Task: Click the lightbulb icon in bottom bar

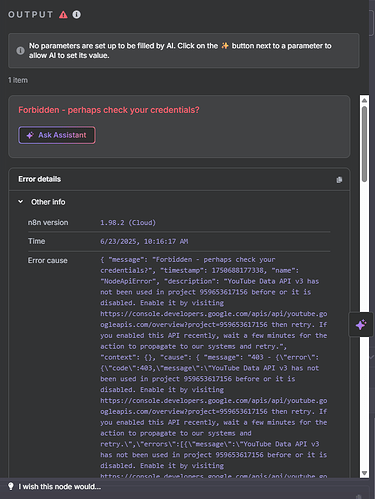Action: click(11, 486)
